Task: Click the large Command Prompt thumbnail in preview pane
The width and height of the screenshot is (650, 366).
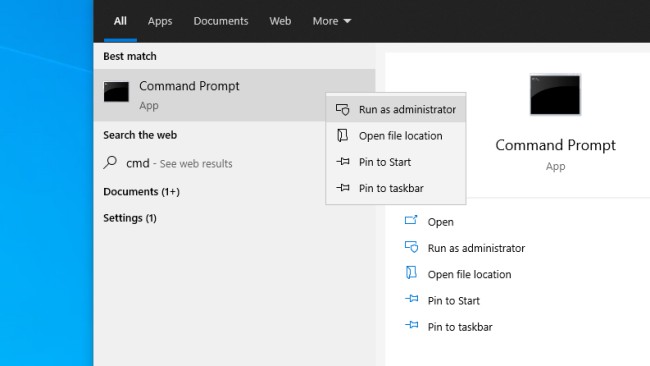Action: (555, 95)
